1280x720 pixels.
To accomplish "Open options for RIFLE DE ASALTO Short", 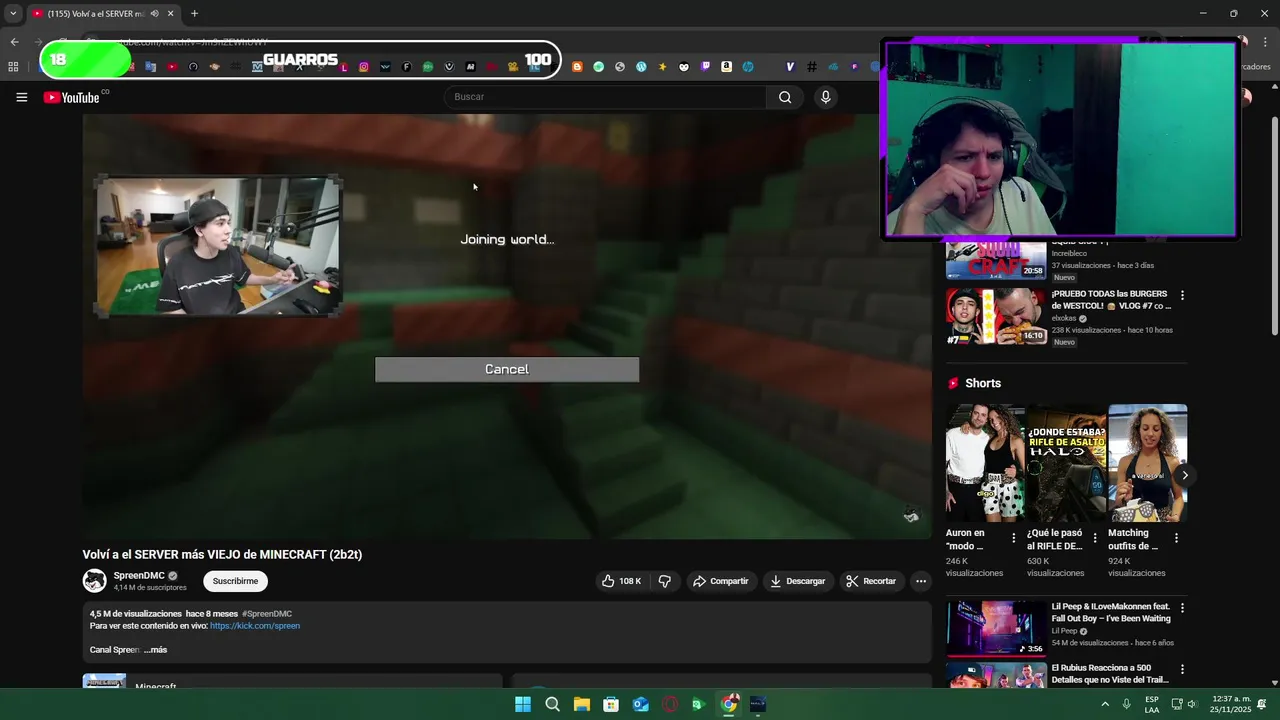I will pos(1094,538).
